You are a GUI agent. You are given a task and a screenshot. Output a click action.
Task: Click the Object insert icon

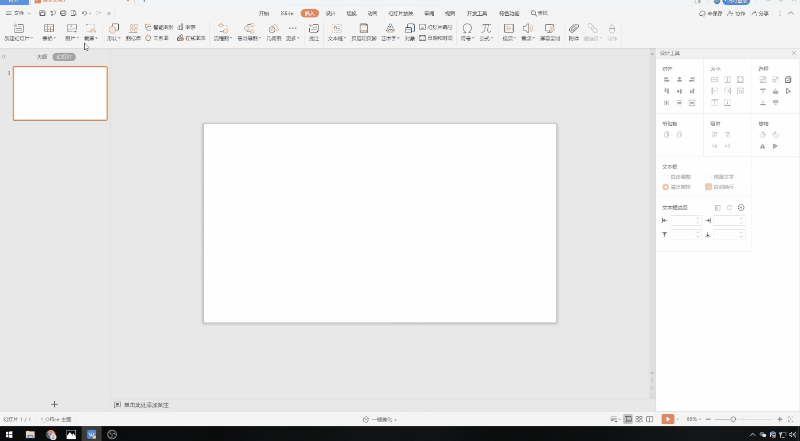(410, 29)
